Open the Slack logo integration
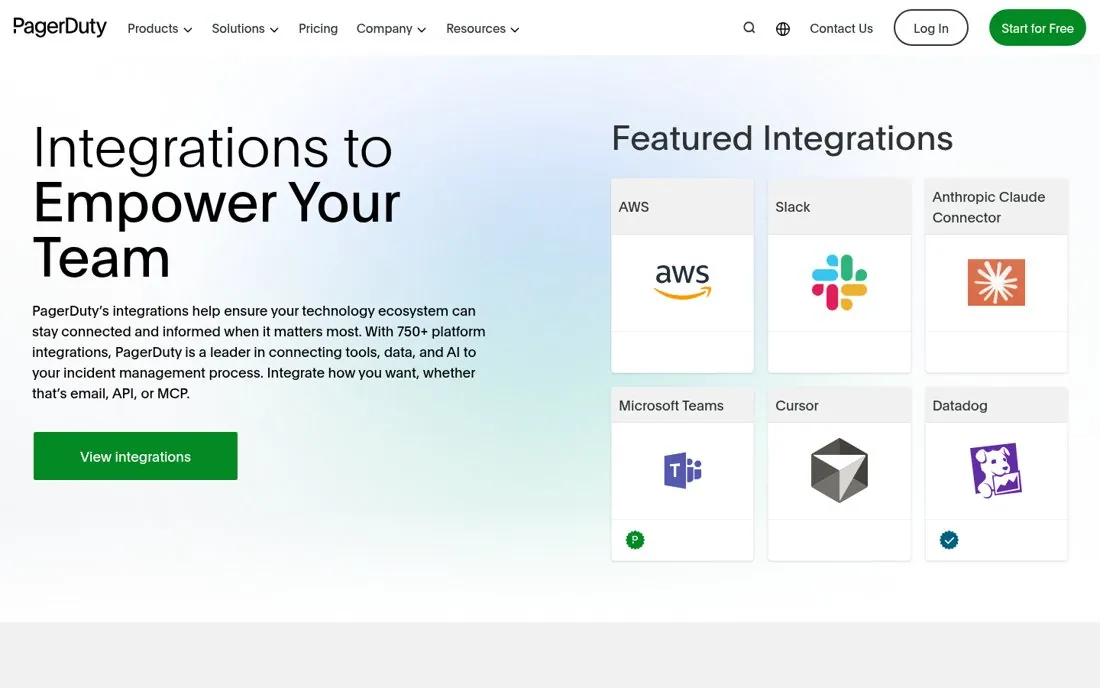The image size is (1100, 688). (839, 282)
